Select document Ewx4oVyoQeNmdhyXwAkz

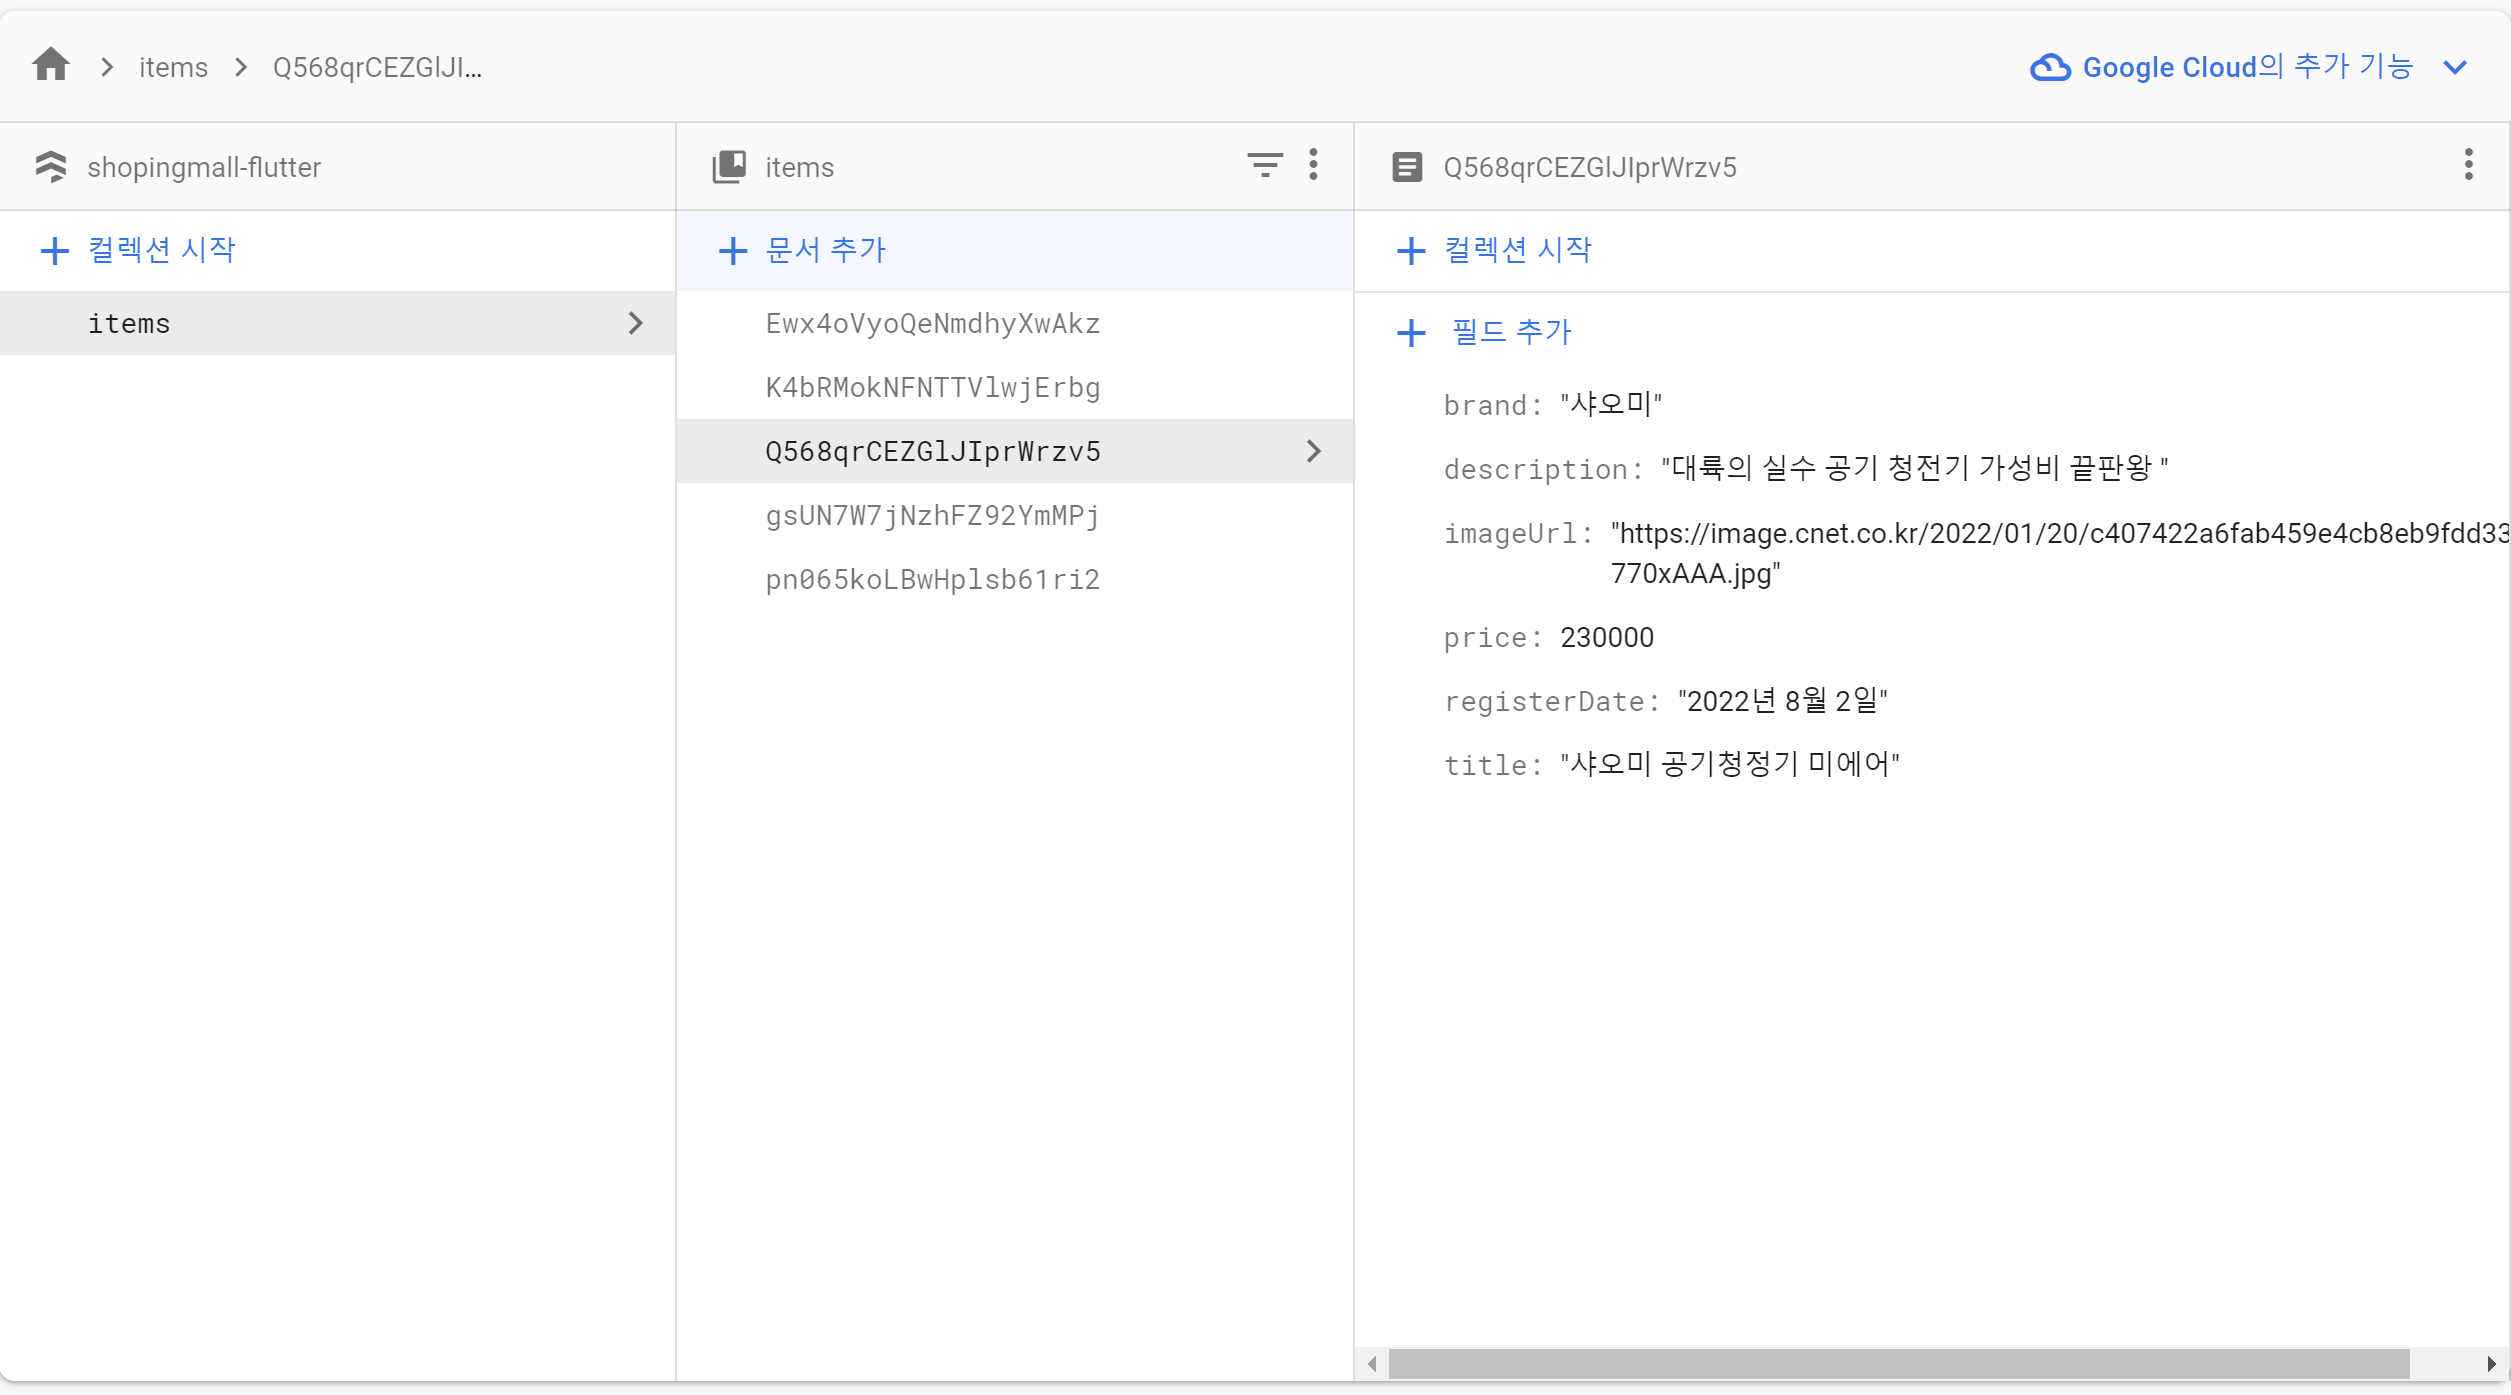tap(932, 323)
